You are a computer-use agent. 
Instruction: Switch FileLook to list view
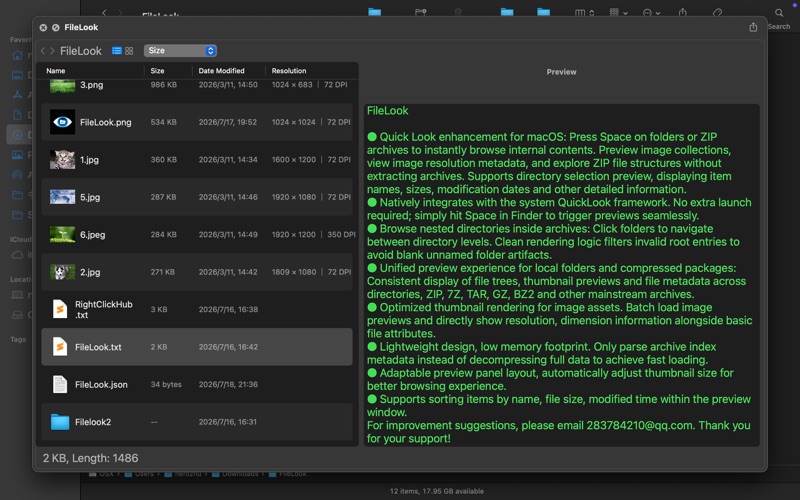tap(117, 51)
